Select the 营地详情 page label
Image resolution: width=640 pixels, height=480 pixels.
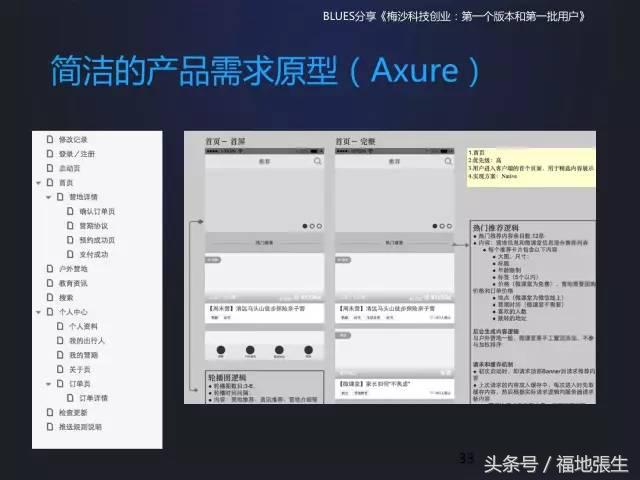83,197
